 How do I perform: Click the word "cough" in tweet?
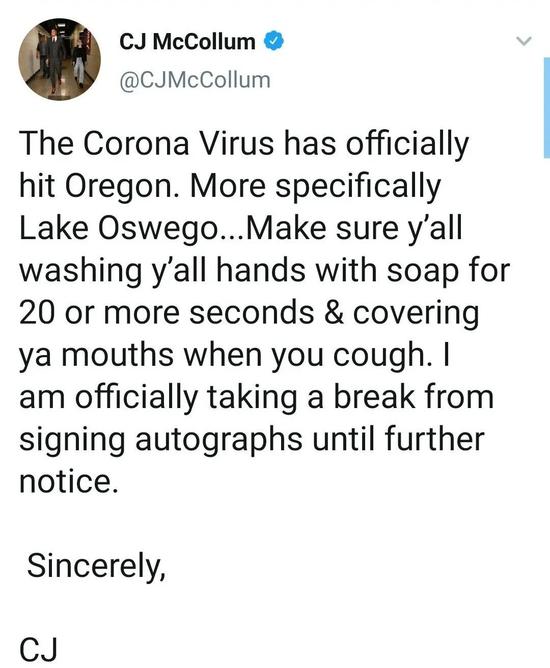click(377, 355)
